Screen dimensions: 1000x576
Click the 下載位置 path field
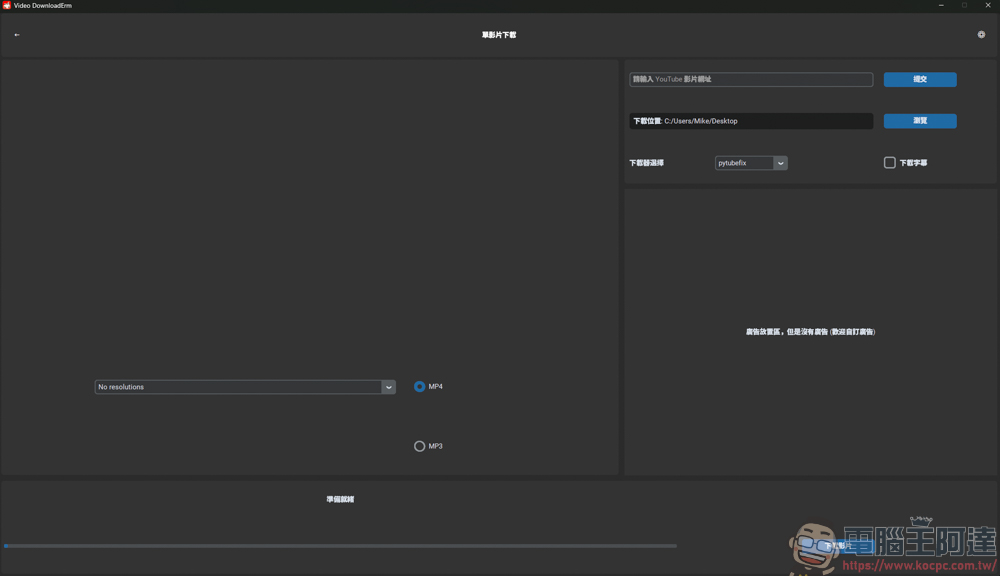[x=751, y=121]
